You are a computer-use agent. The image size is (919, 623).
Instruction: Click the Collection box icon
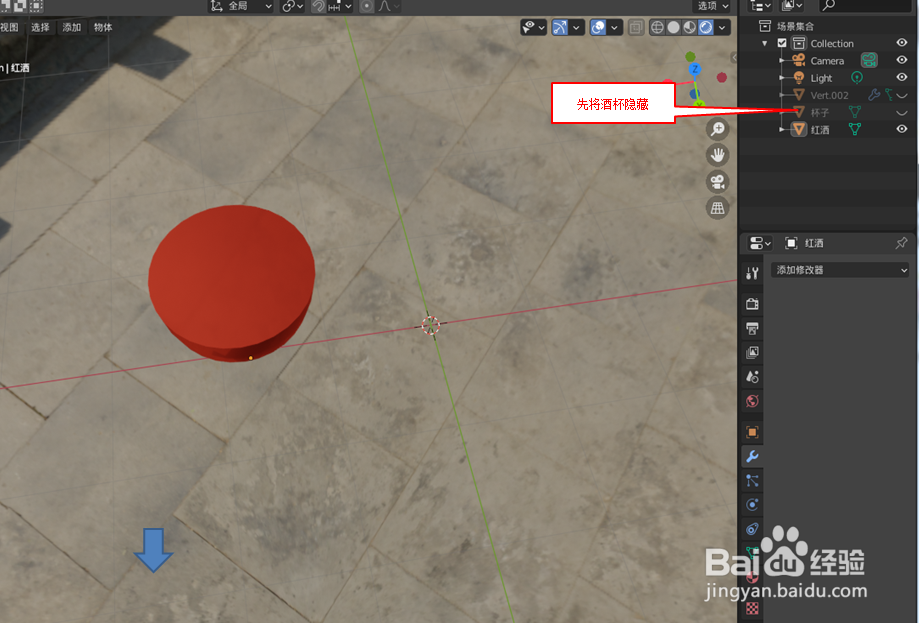799,43
